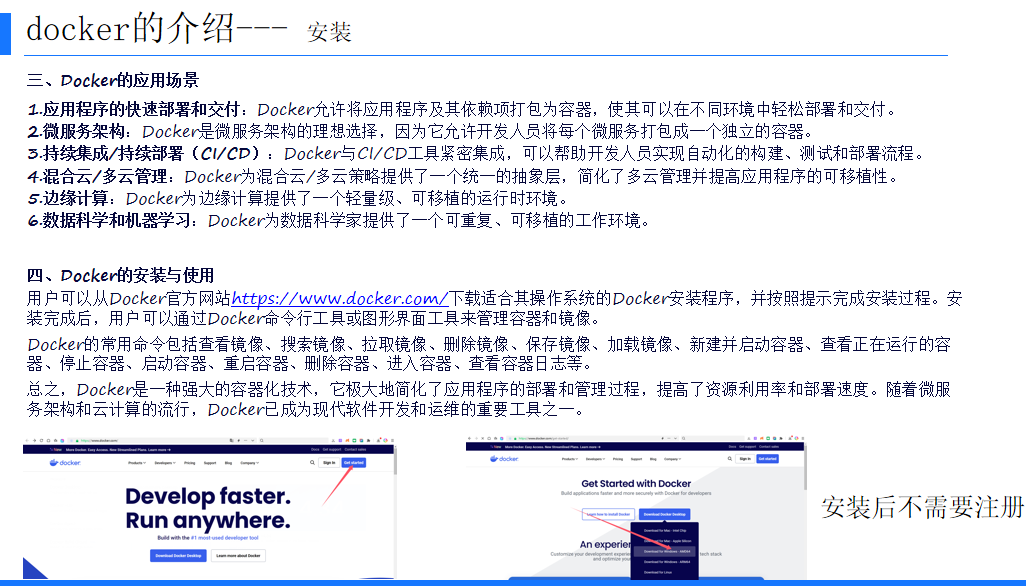Open Pricing nav item in Get Started screenshot

tap(618, 459)
